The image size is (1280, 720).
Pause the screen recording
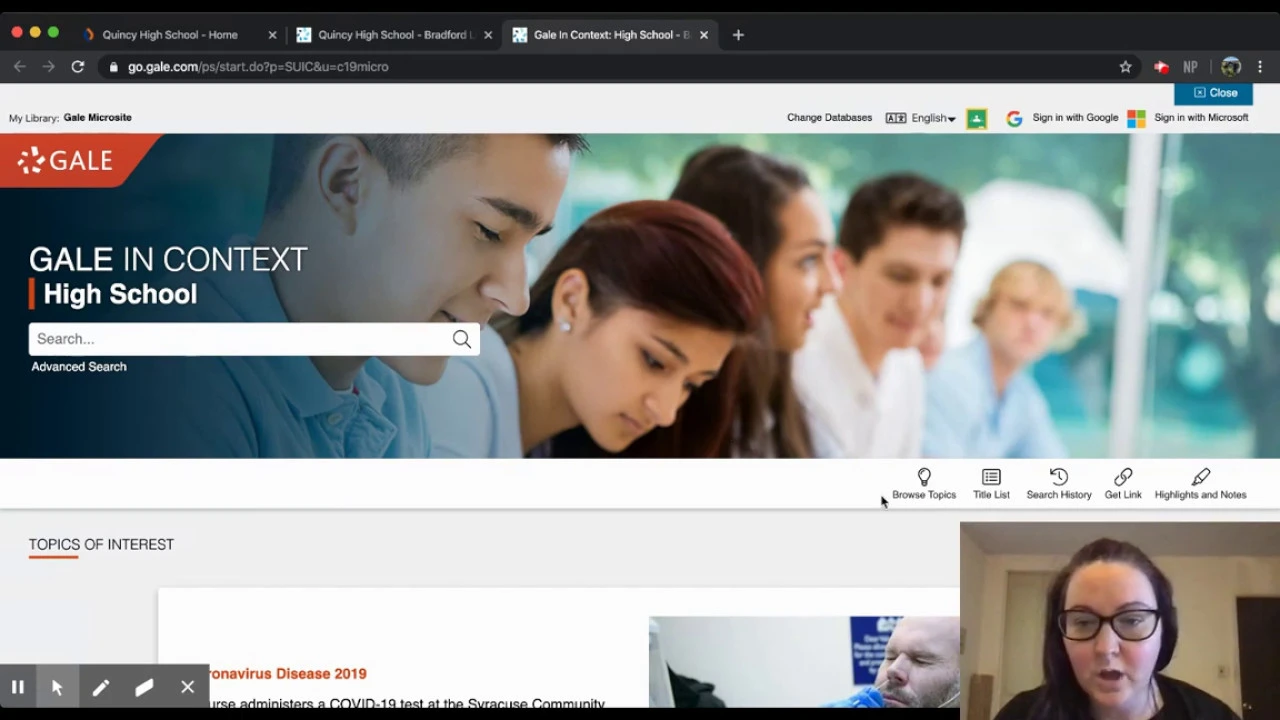(x=18, y=688)
